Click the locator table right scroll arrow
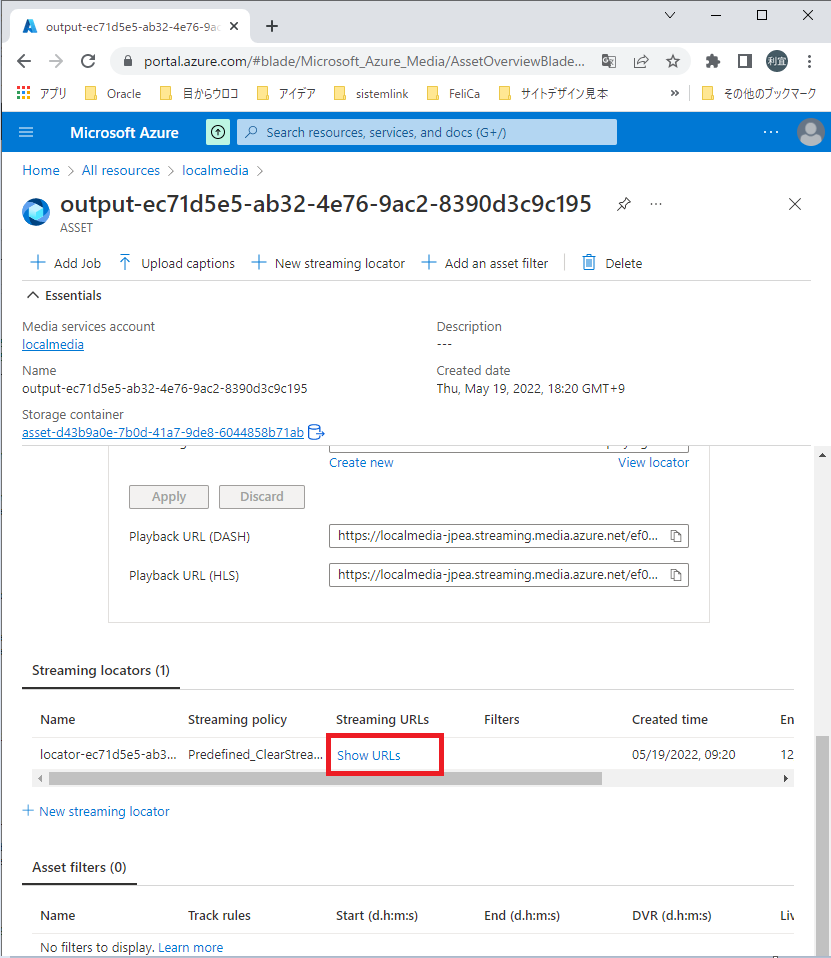Screen dimensions: 831x958 coord(786,778)
